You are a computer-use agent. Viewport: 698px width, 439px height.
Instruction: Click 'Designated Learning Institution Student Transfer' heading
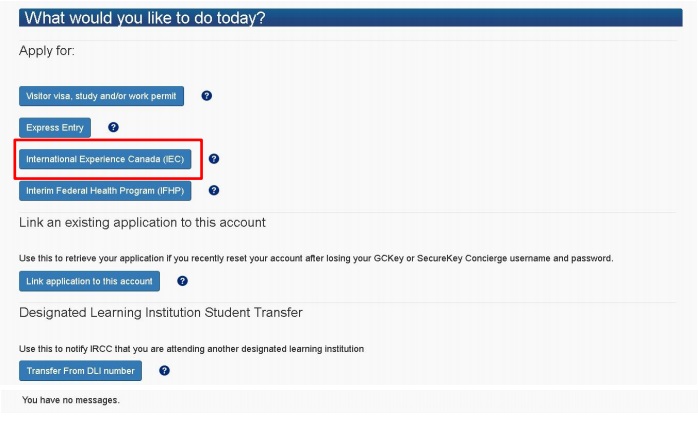coord(161,313)
